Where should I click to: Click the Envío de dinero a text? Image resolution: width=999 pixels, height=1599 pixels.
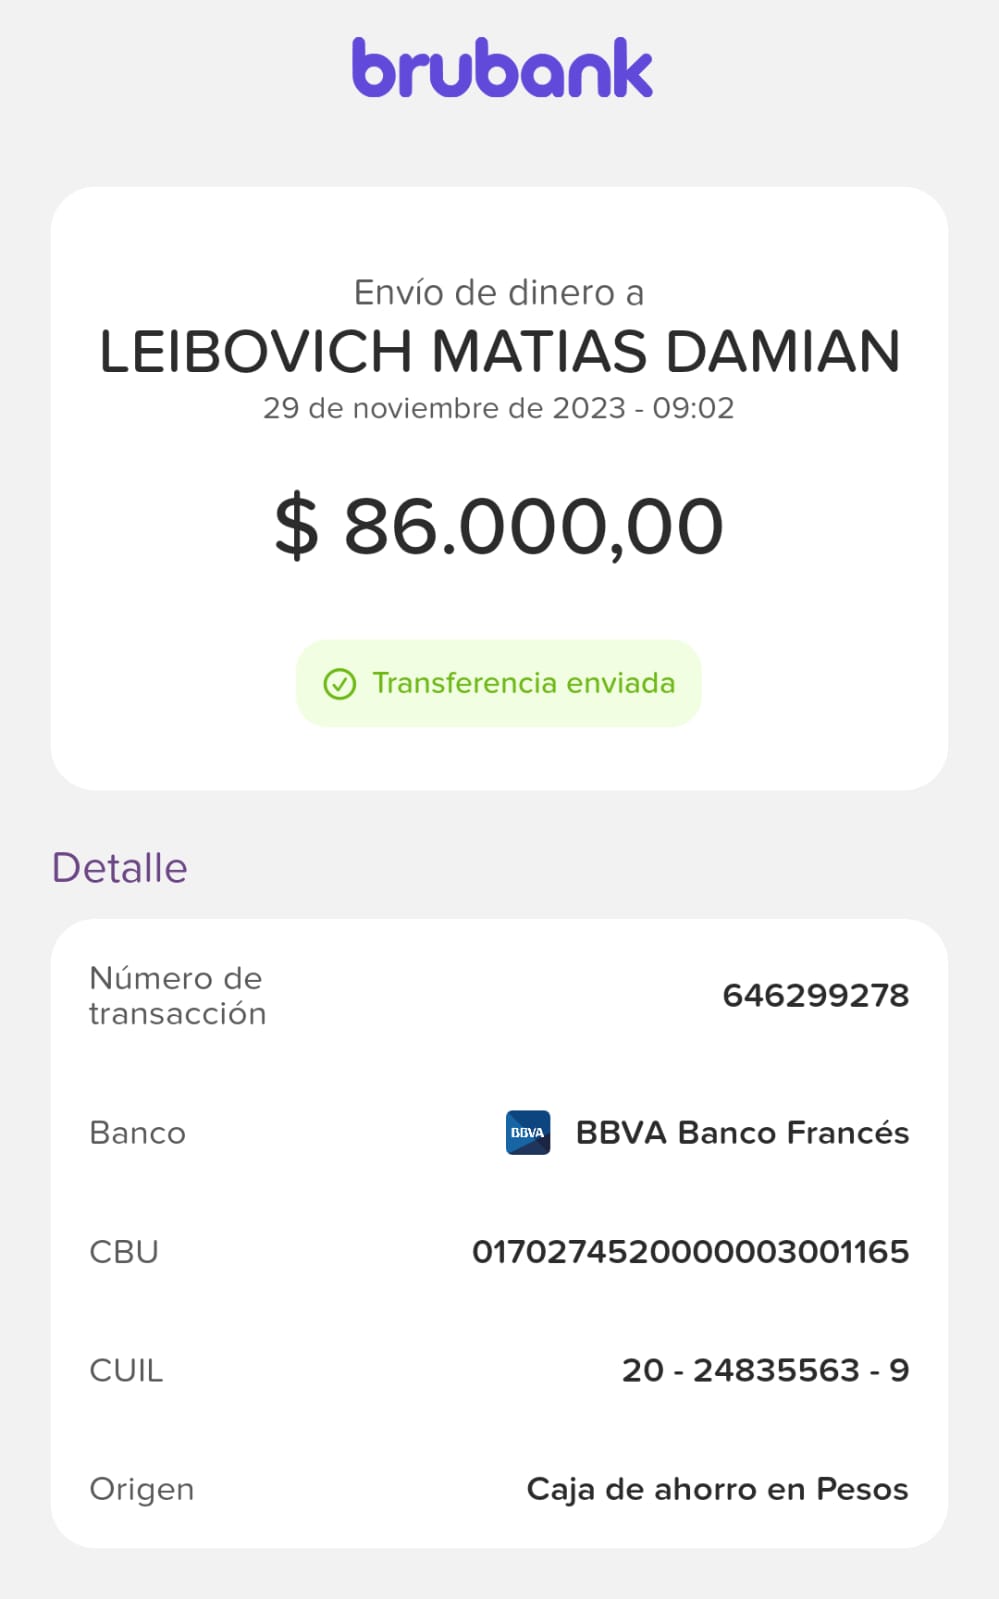pos(499,293)
